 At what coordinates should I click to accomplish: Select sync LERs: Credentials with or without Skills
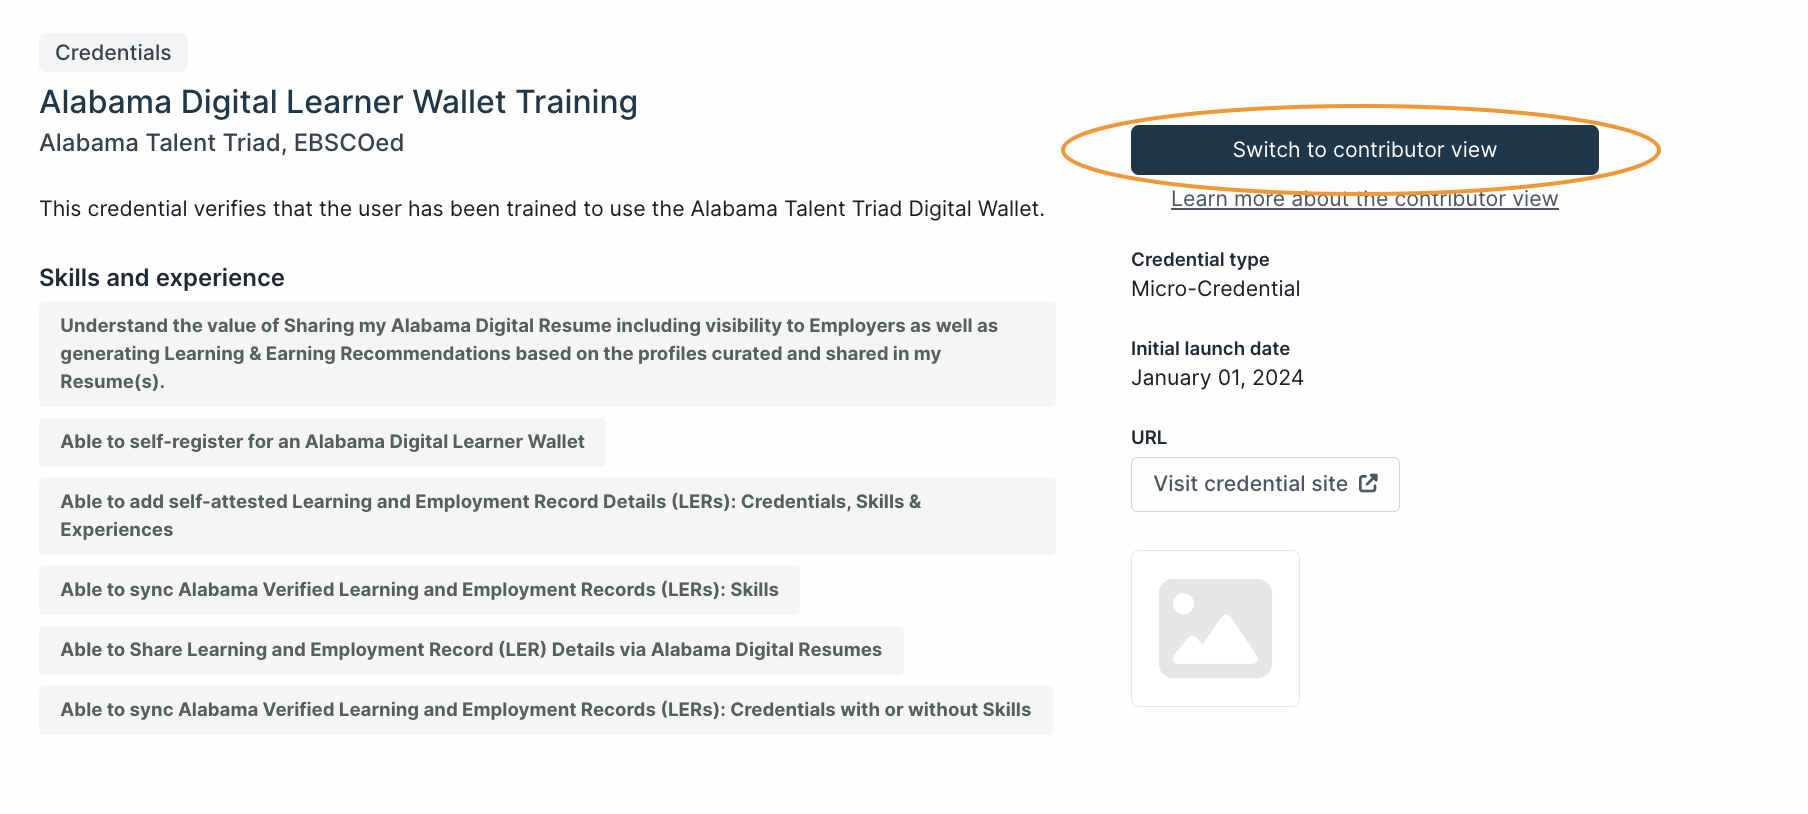pyautogui.click(x=545, y=710)
